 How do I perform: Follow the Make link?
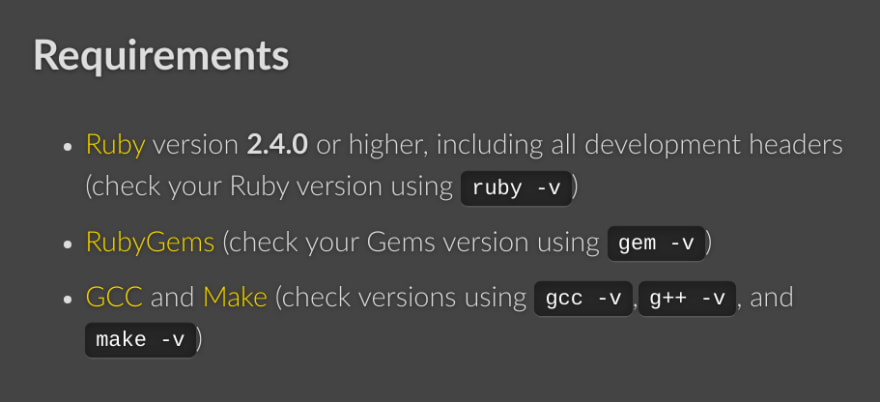[x=235, y=297]
